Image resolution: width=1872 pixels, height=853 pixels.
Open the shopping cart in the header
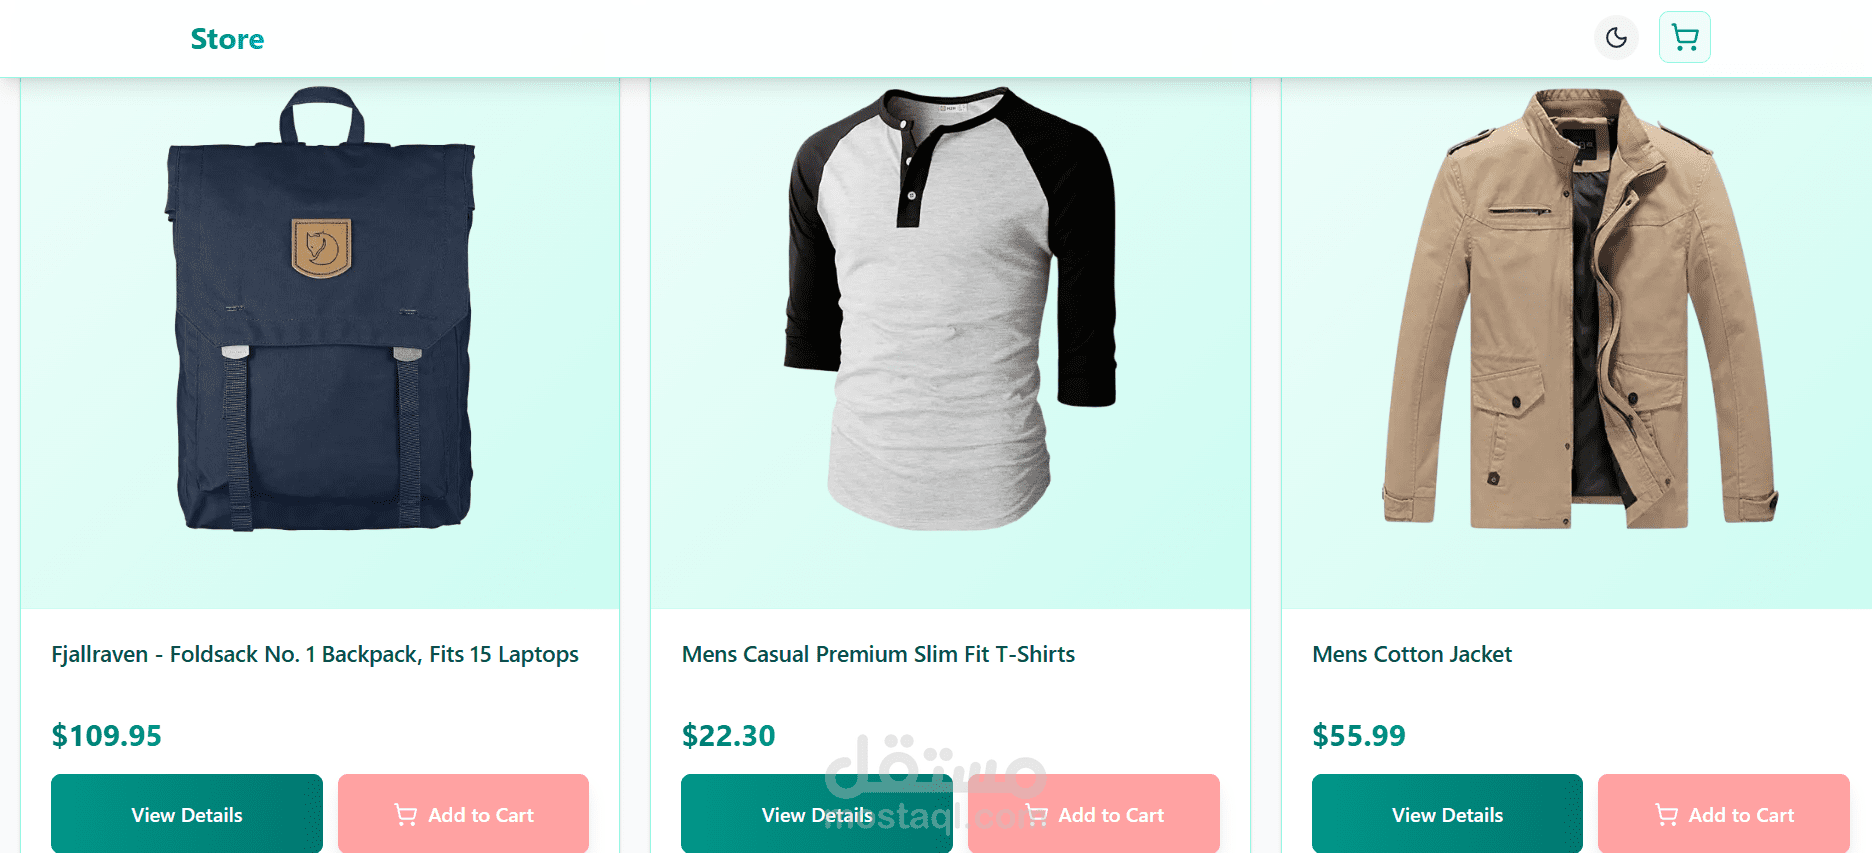[x=1685, y=38]
